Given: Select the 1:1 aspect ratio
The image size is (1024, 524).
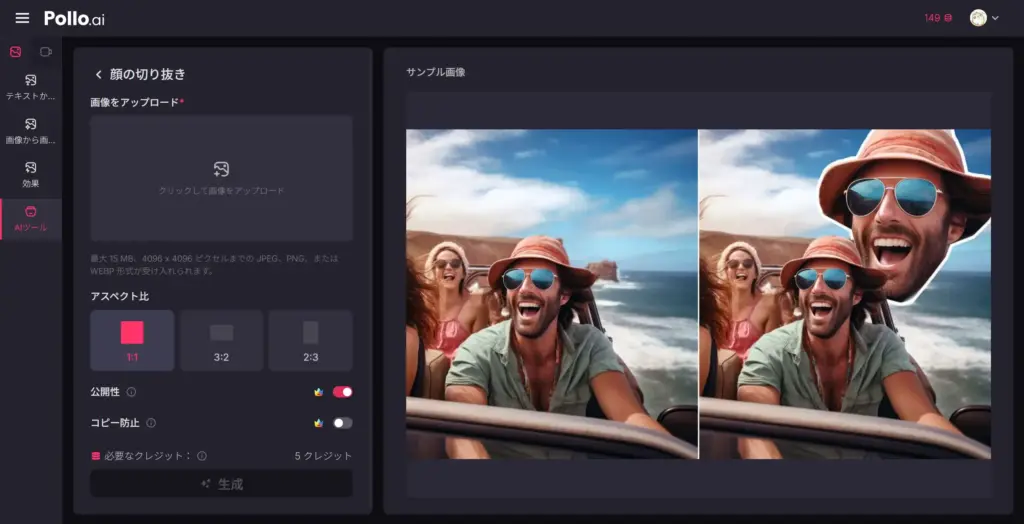Looking at the screenshot, I should click(x=132, y=340).
